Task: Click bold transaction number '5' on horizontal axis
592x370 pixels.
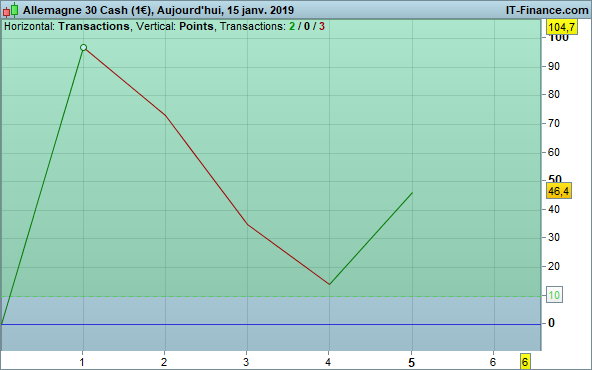Action: tap(412, 363)
